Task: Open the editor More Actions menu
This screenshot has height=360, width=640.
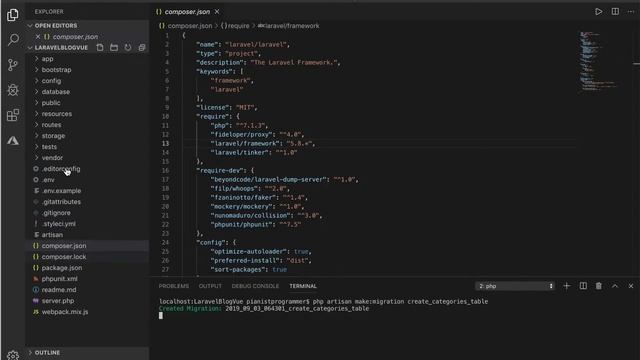Action: point(631,11)
